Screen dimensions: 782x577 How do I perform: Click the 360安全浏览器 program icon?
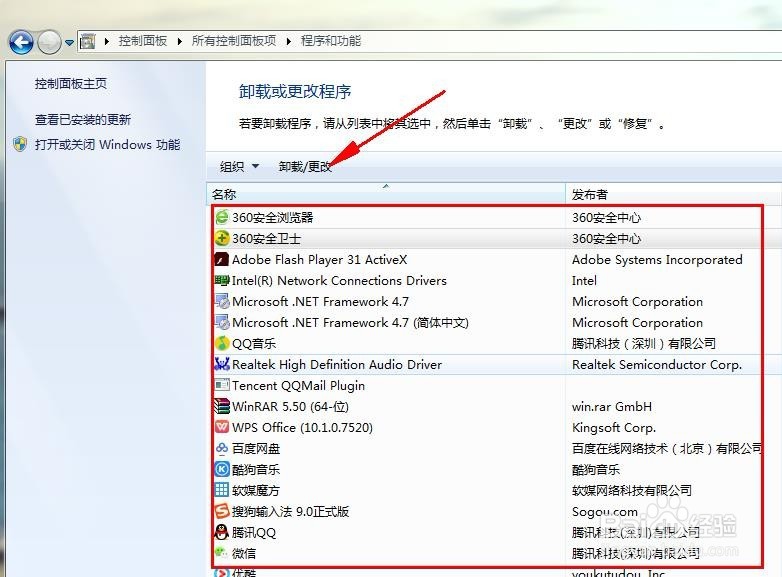point(222,217)
